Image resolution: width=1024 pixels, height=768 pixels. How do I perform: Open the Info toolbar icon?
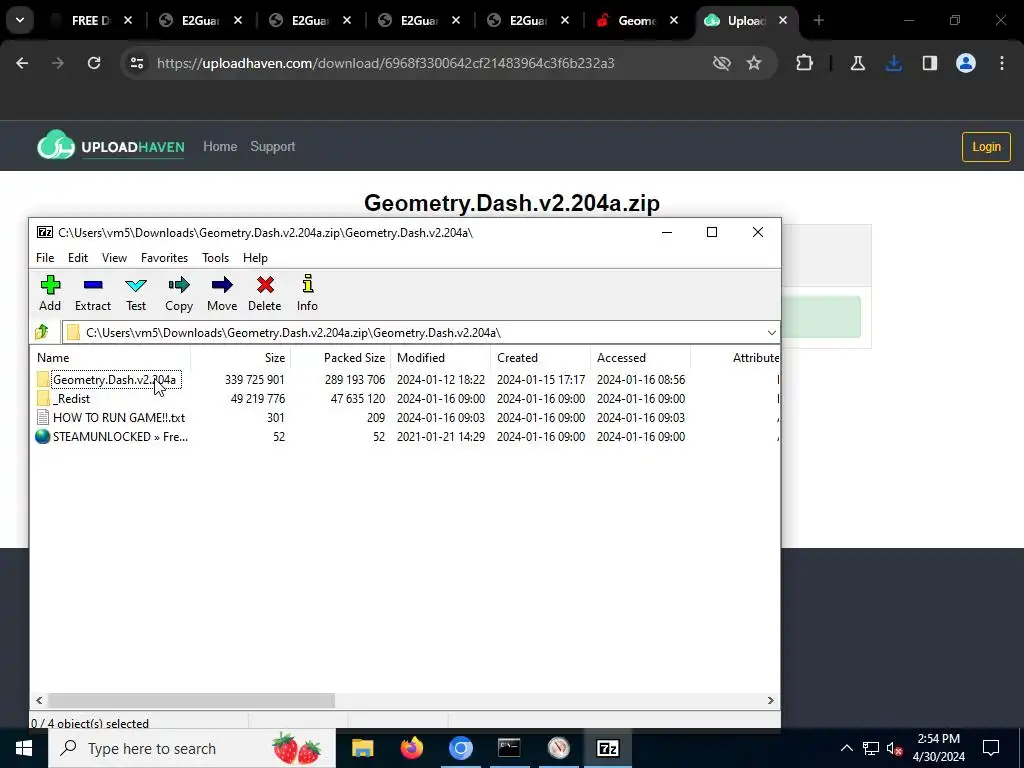(x=308, y=284)
